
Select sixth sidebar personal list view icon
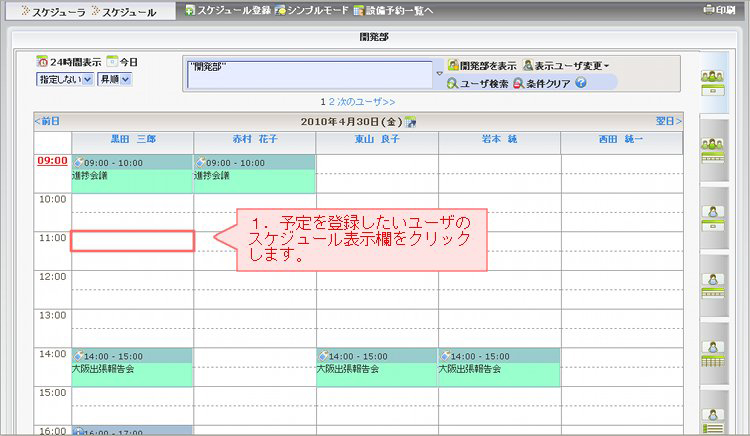[713, 421]
